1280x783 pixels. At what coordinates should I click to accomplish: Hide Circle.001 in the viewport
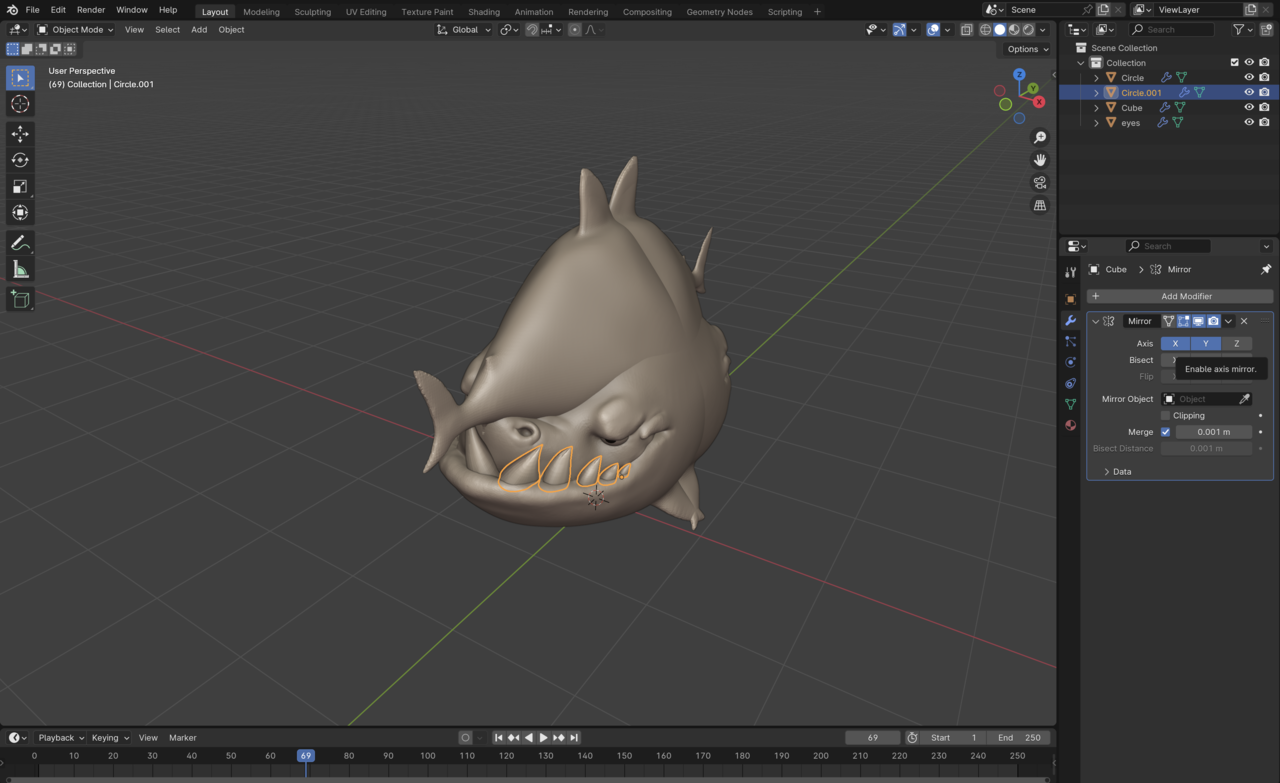pos(1249,92)
